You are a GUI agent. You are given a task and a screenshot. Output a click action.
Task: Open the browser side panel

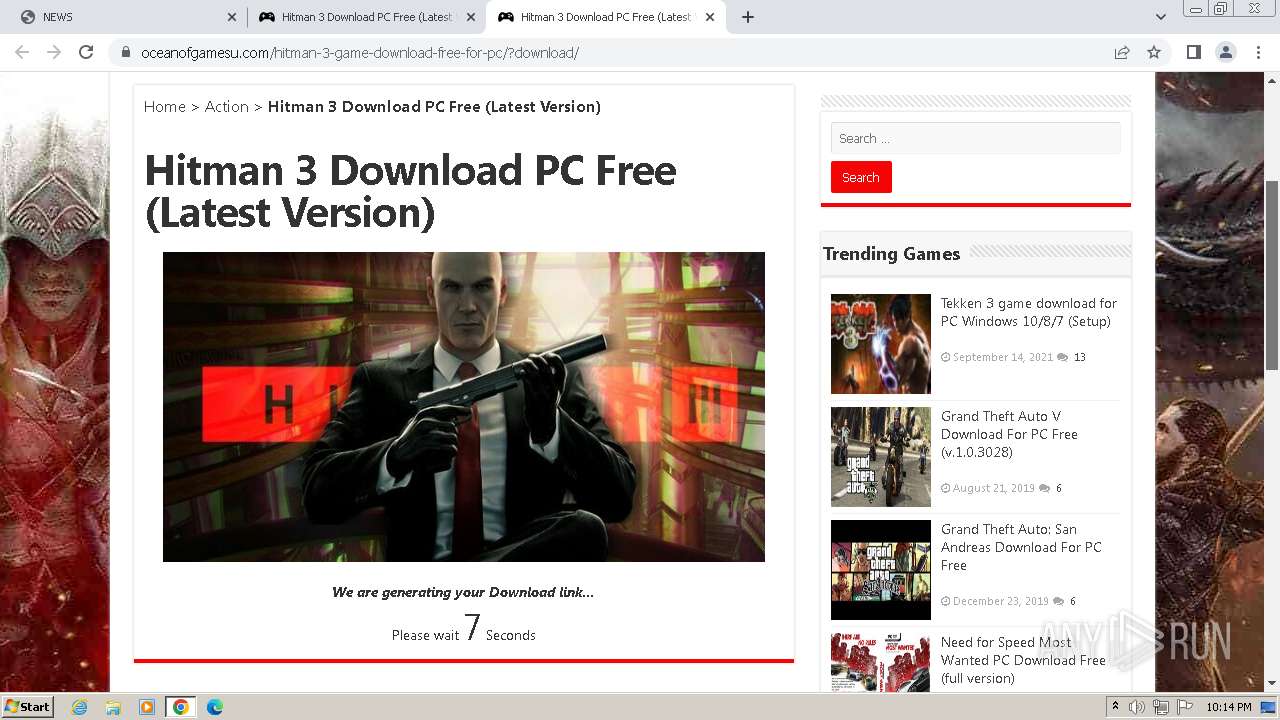[x=1193, y=52]
